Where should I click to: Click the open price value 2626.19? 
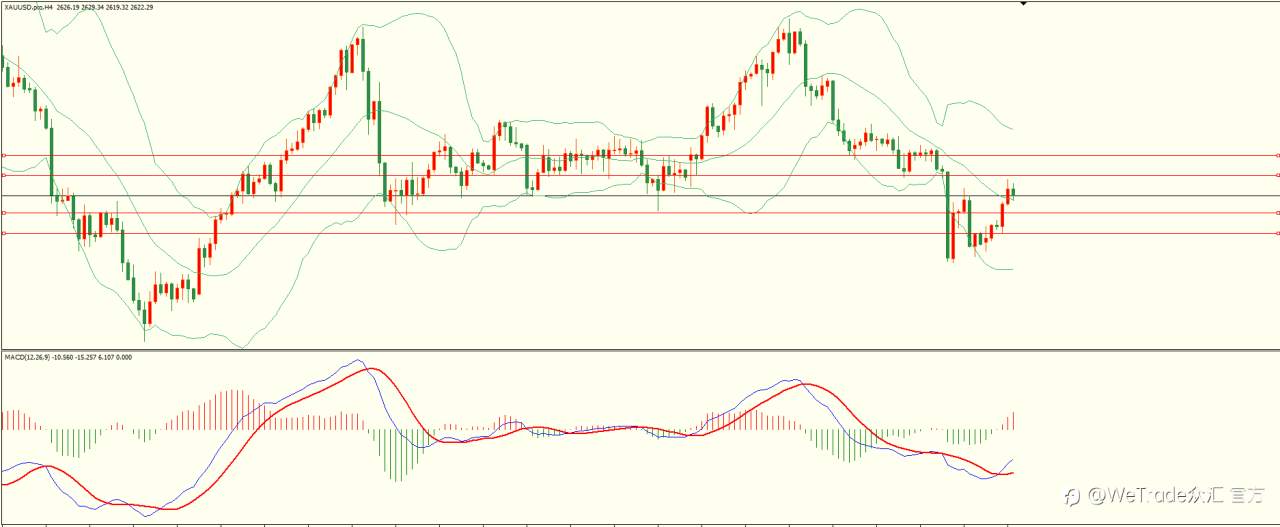[68, 7]
